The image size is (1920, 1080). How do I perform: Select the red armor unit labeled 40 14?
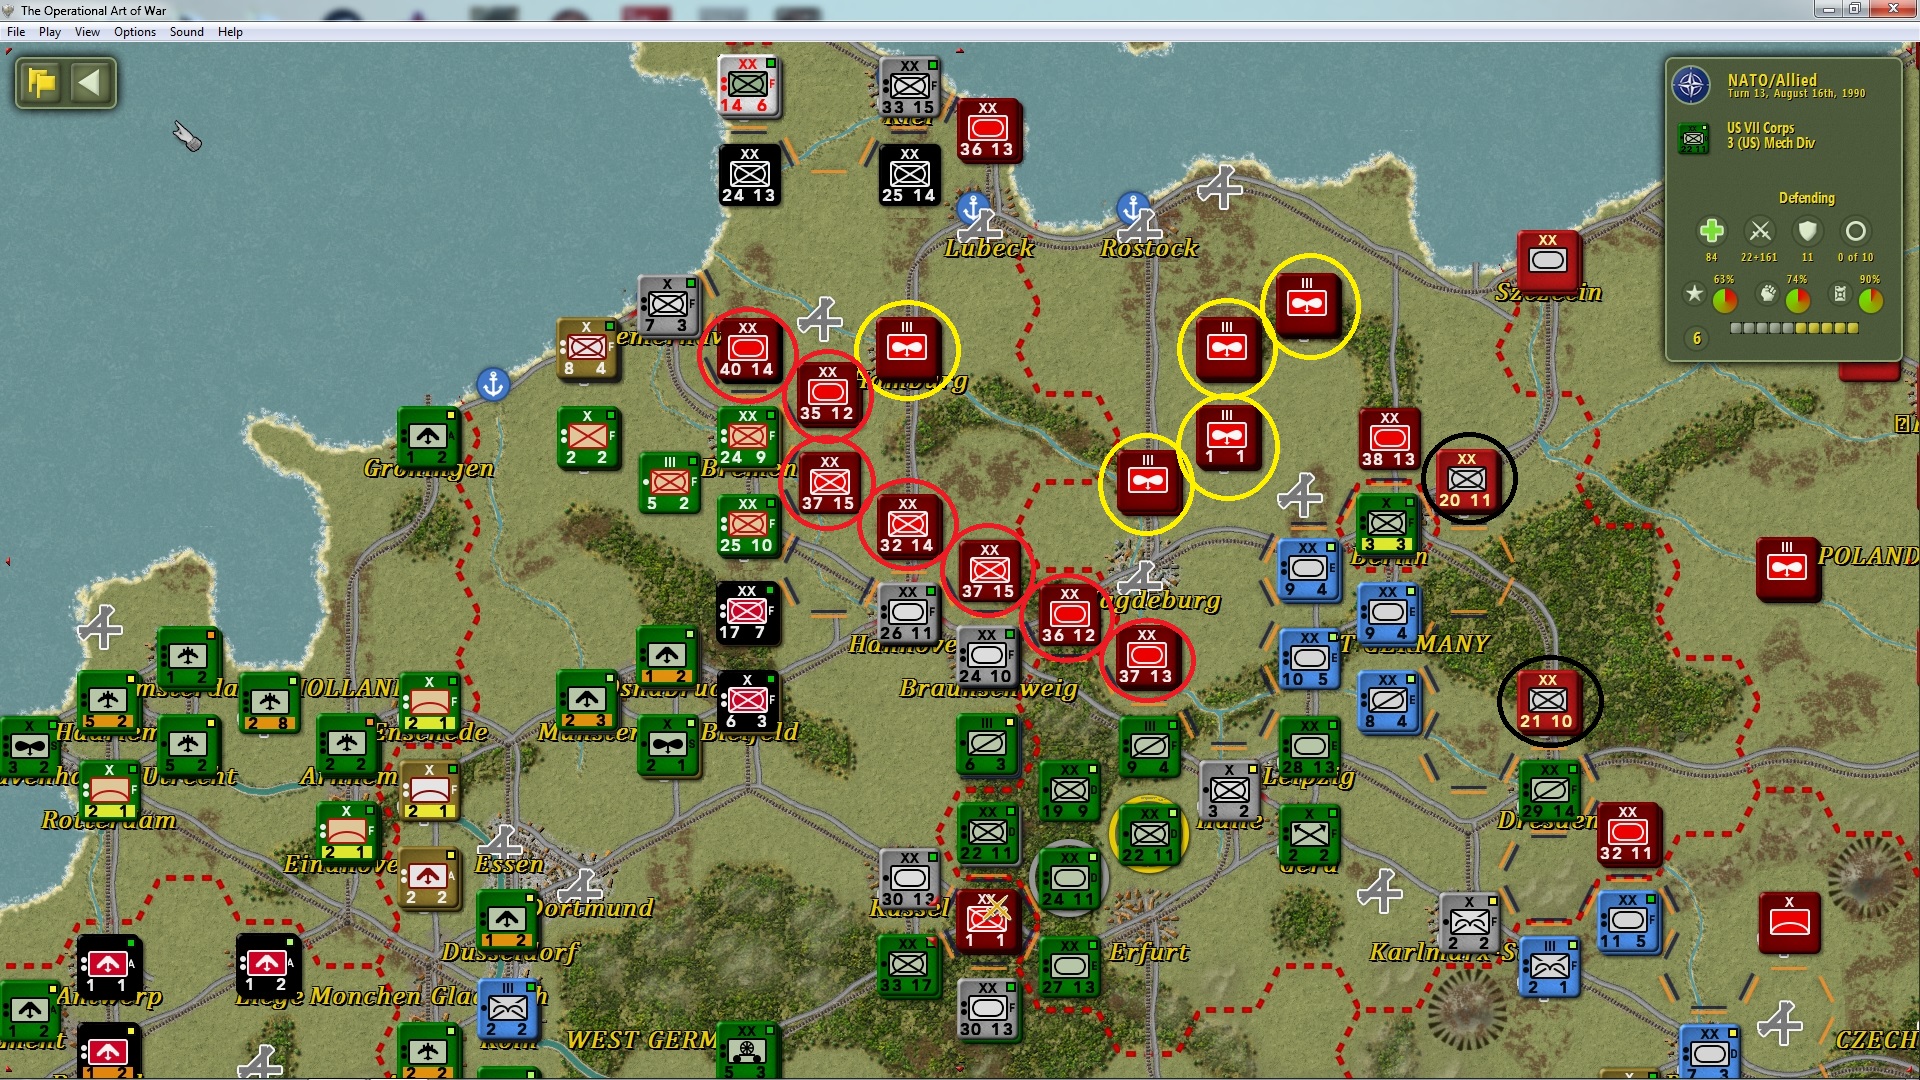747,349
